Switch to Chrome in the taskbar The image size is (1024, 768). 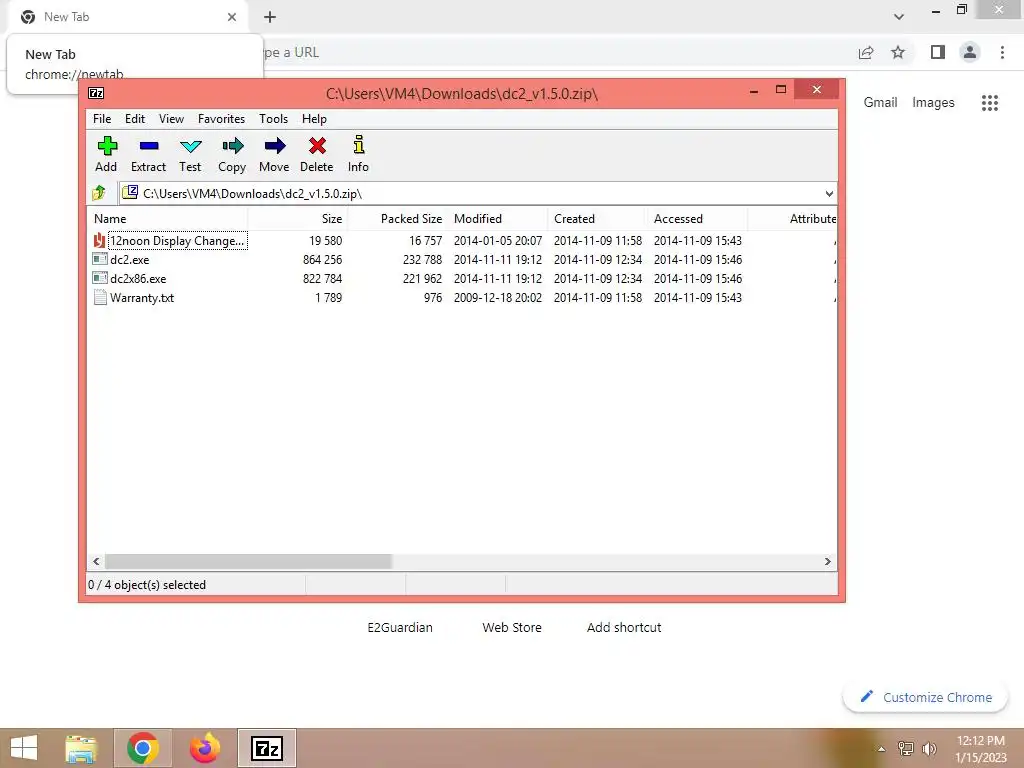click(x=143, y=748)
